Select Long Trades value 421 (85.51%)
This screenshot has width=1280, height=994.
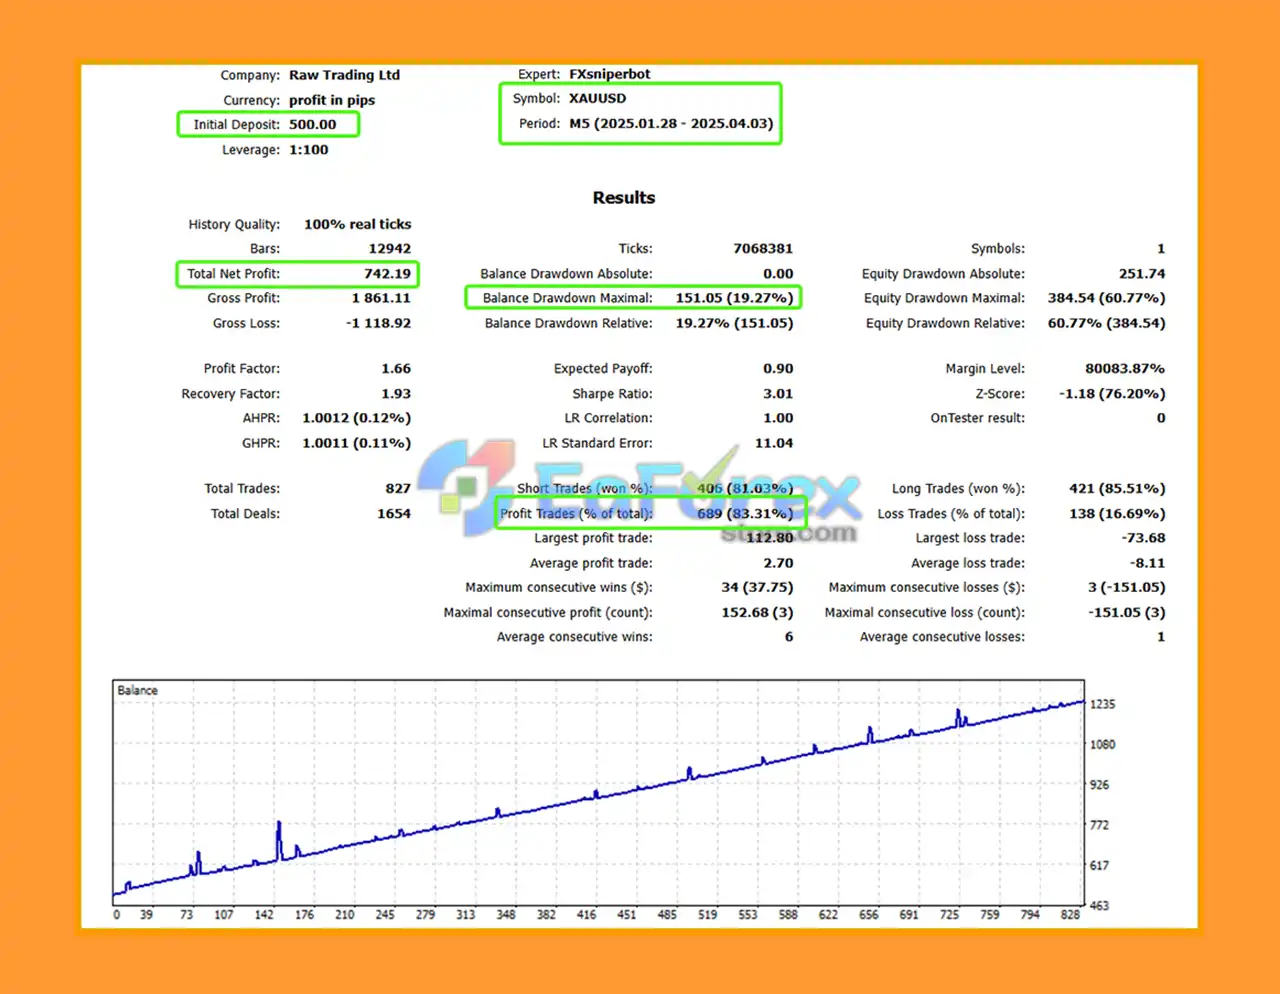coord(1117,489)
